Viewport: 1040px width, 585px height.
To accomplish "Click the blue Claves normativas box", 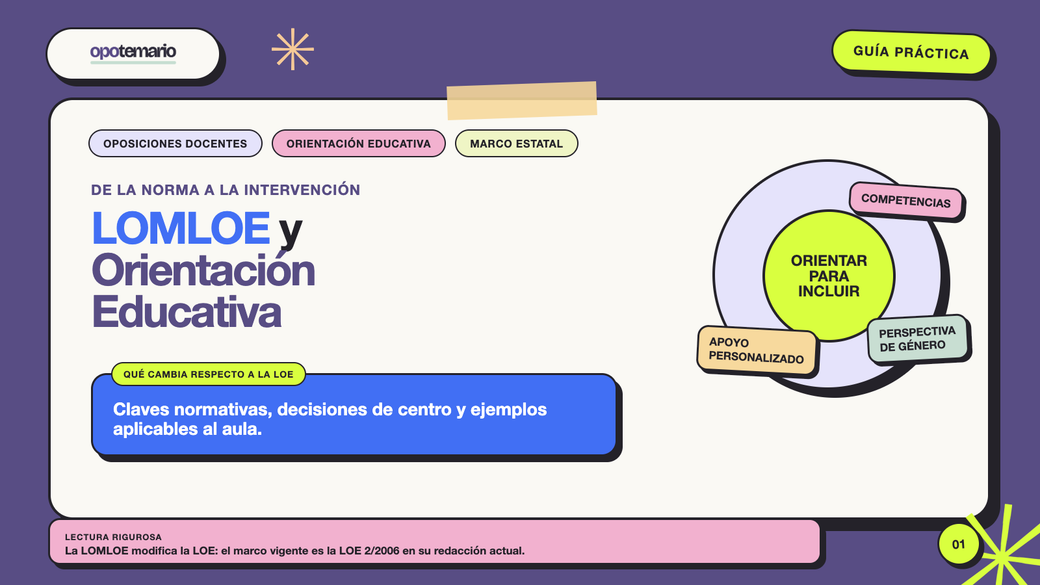I will 354,415.
